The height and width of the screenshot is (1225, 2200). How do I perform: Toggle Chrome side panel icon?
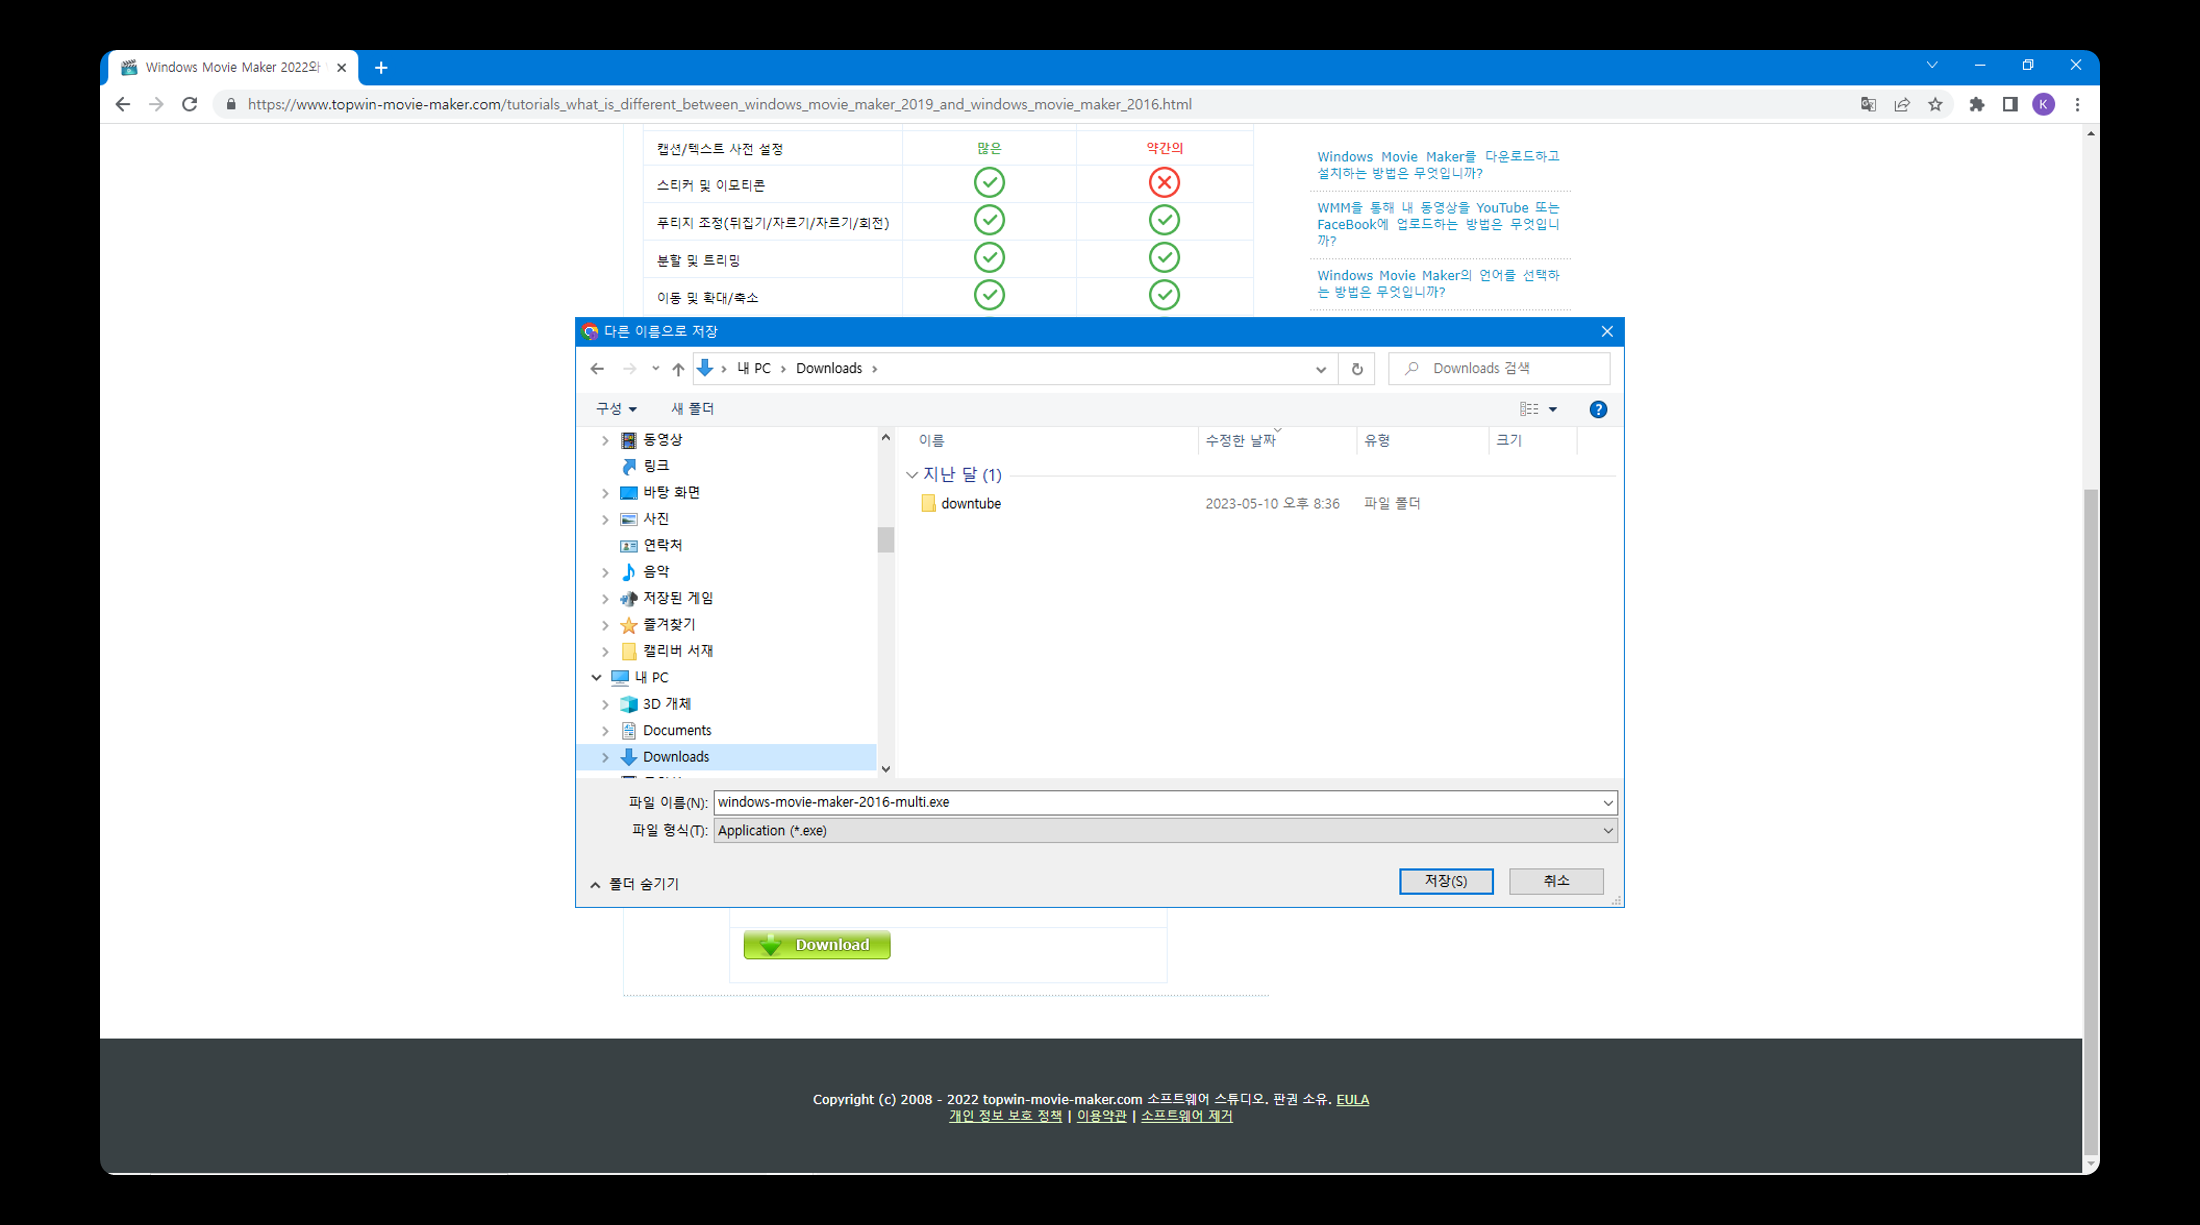pyautogui.click(x=2010, y=104)
